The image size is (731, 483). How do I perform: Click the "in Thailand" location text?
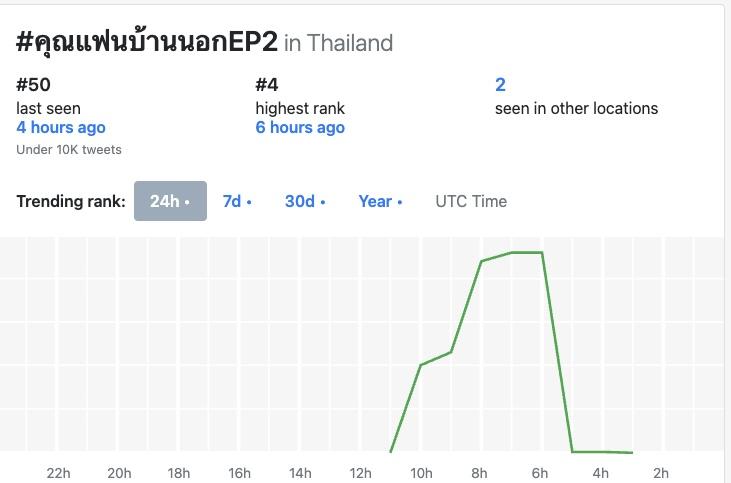[x=338, y=43]
